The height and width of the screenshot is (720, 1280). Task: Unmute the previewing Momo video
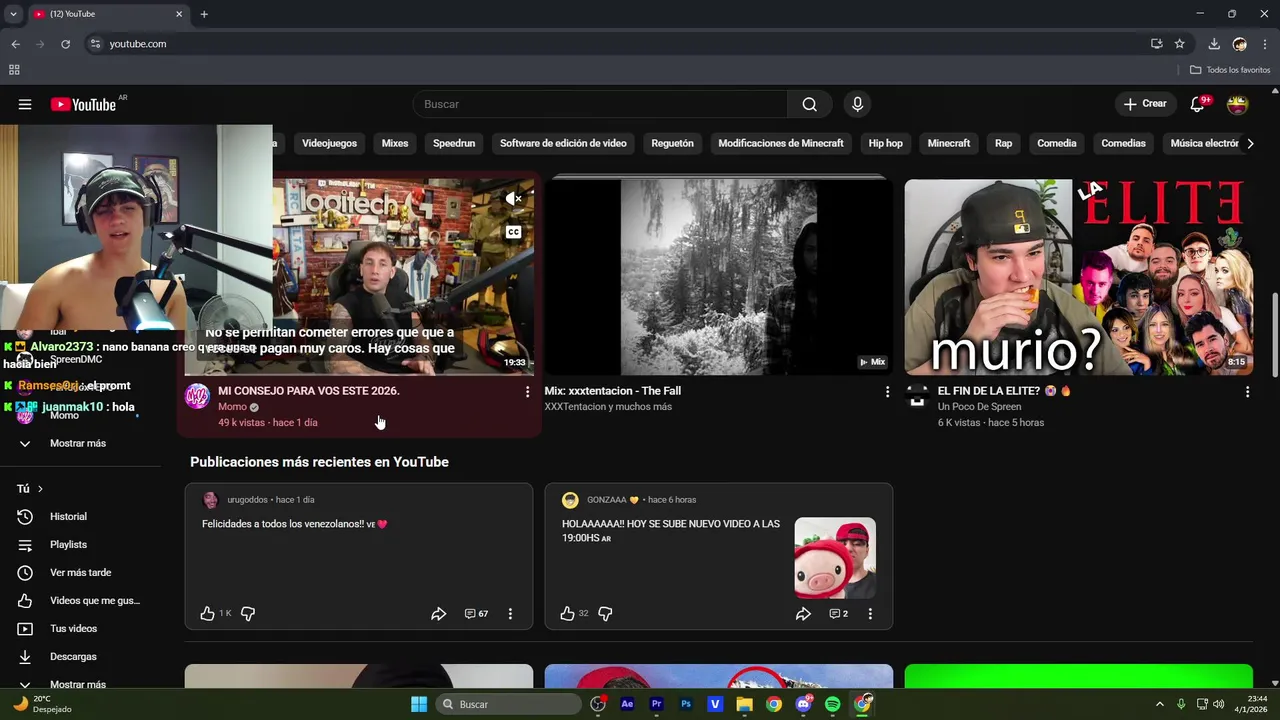[x=513, y=199]
